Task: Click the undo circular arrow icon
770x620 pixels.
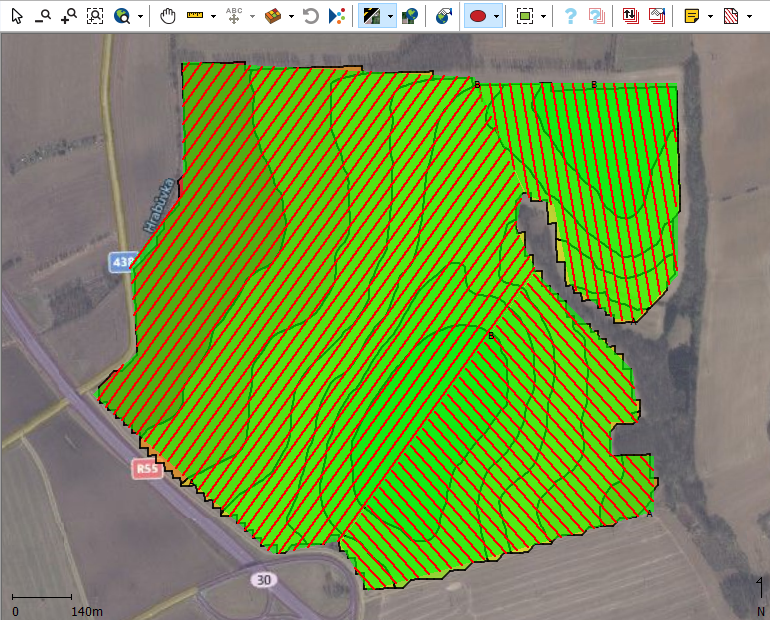Action: pyautogui.click(x=310, y=16)
